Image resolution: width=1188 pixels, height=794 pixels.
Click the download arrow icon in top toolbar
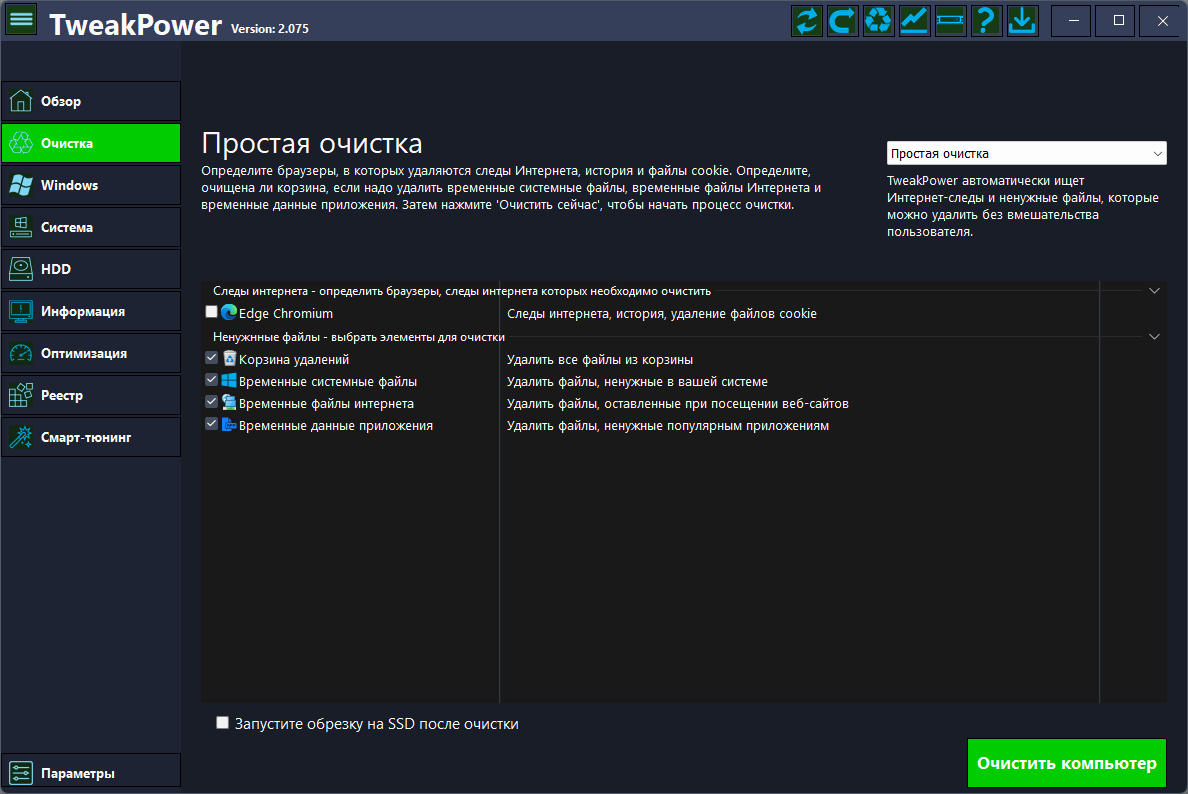click(x=1022, y=20)
